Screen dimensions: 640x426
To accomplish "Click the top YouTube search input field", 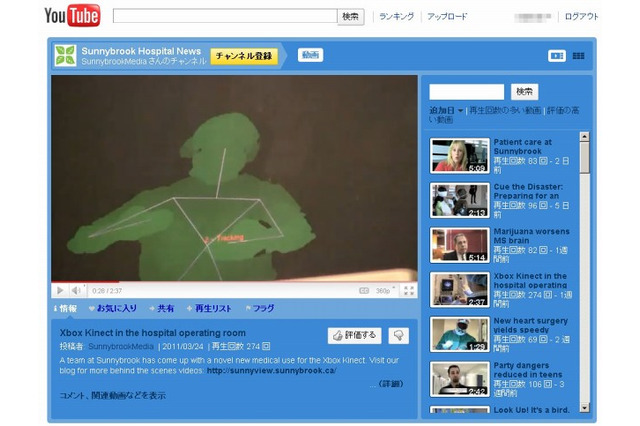I will pos(225,16).
